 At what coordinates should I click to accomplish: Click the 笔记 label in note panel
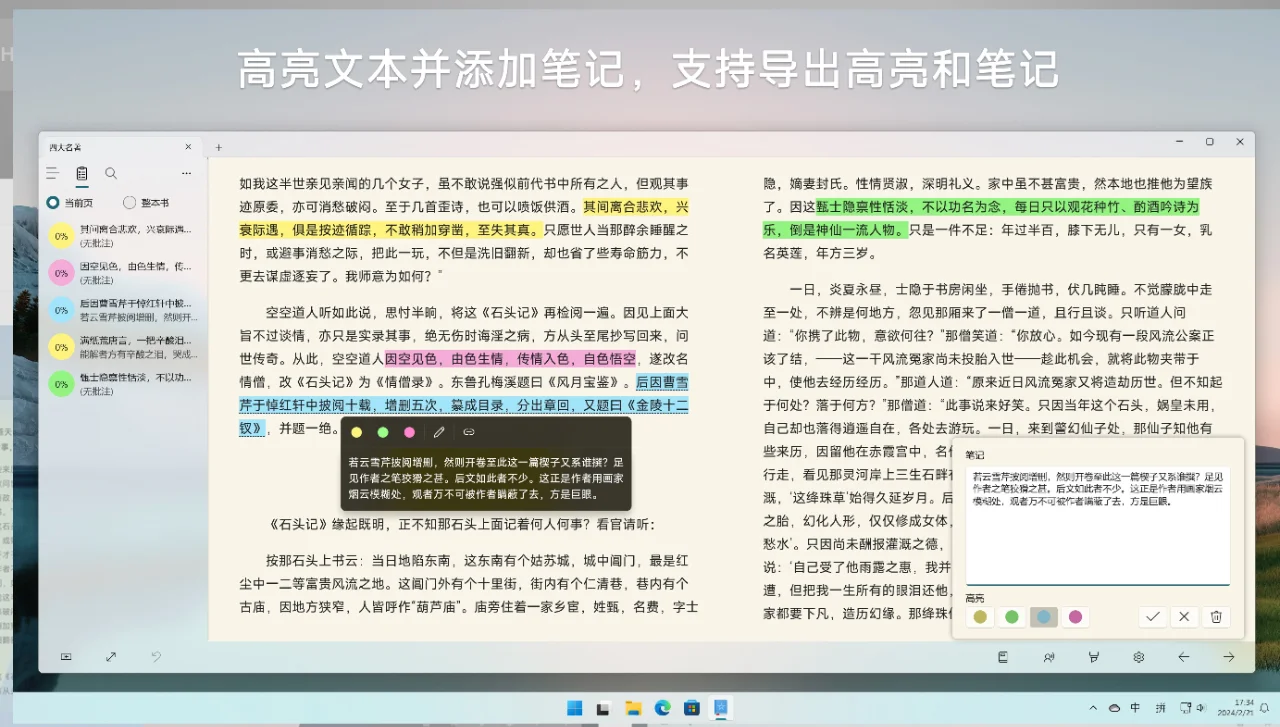tap(975, 455)
